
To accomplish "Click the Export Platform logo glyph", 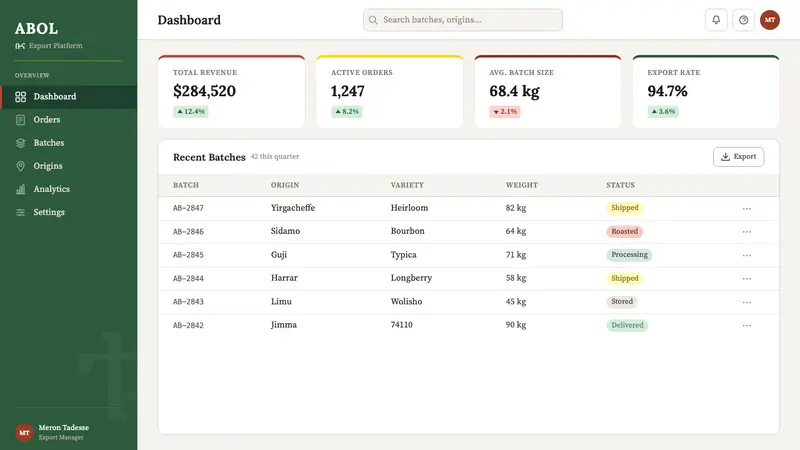I will click(20, 46).
